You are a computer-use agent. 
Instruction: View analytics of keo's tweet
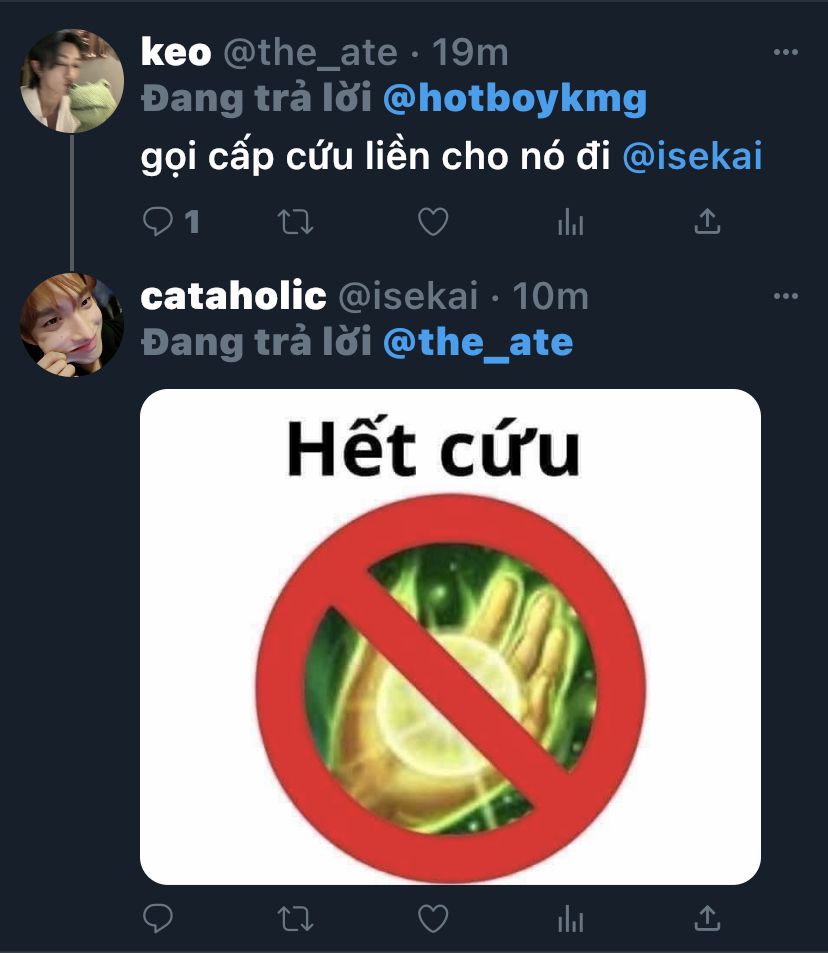pyautogui.click(x=570, y=222)
